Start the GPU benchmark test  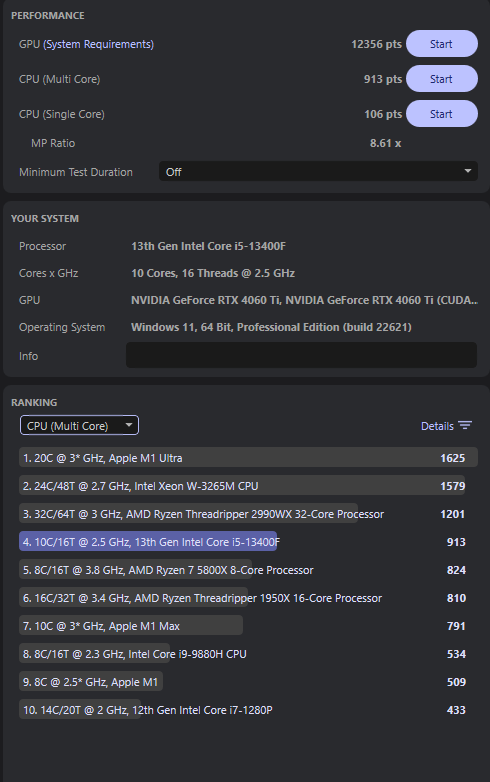pos(442,44)
